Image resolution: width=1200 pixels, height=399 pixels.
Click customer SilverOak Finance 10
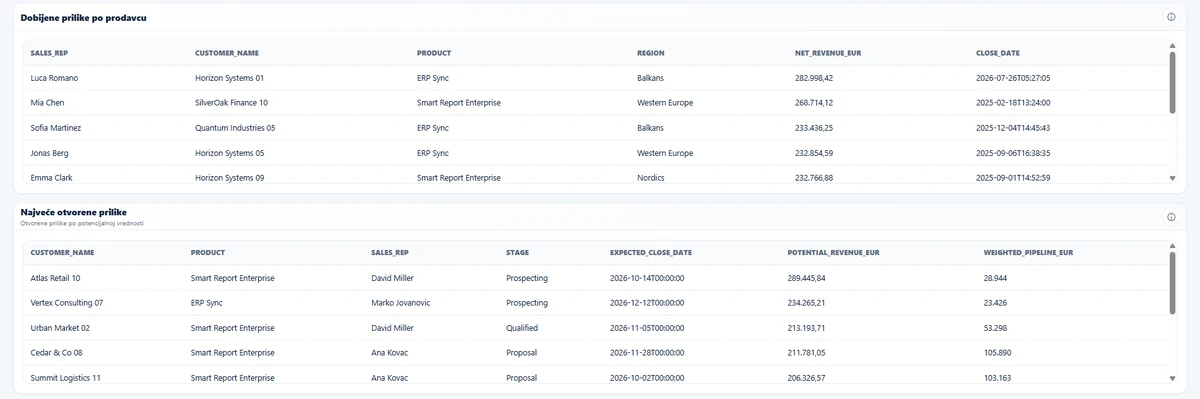tap(231, 103)
